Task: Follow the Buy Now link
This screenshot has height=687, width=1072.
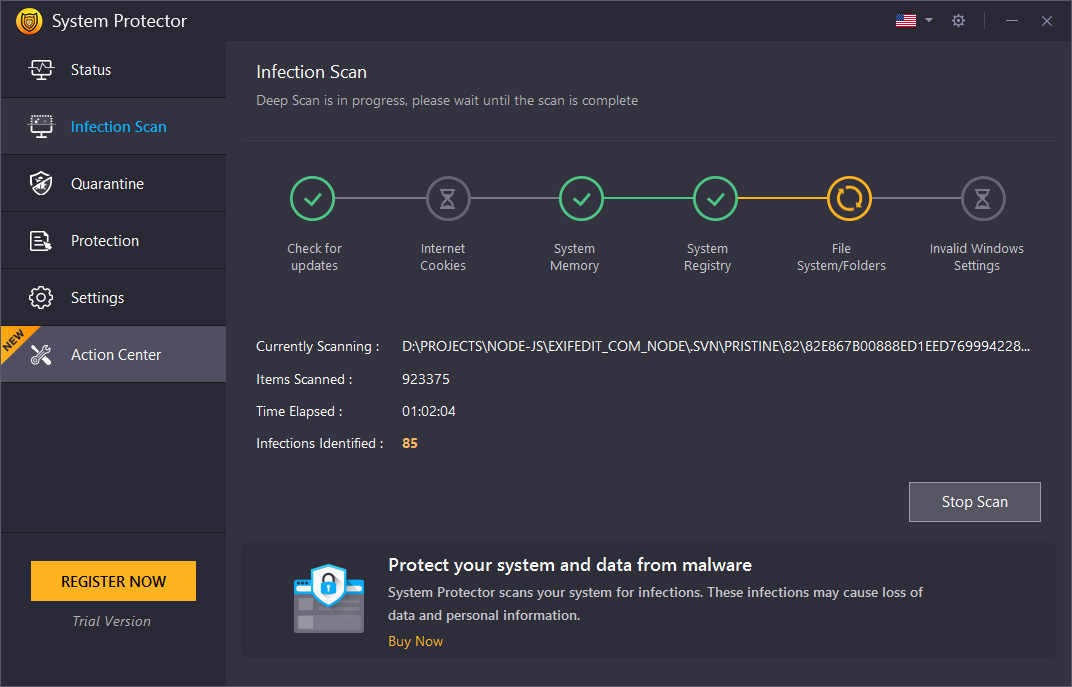Action: pos(415,641)
